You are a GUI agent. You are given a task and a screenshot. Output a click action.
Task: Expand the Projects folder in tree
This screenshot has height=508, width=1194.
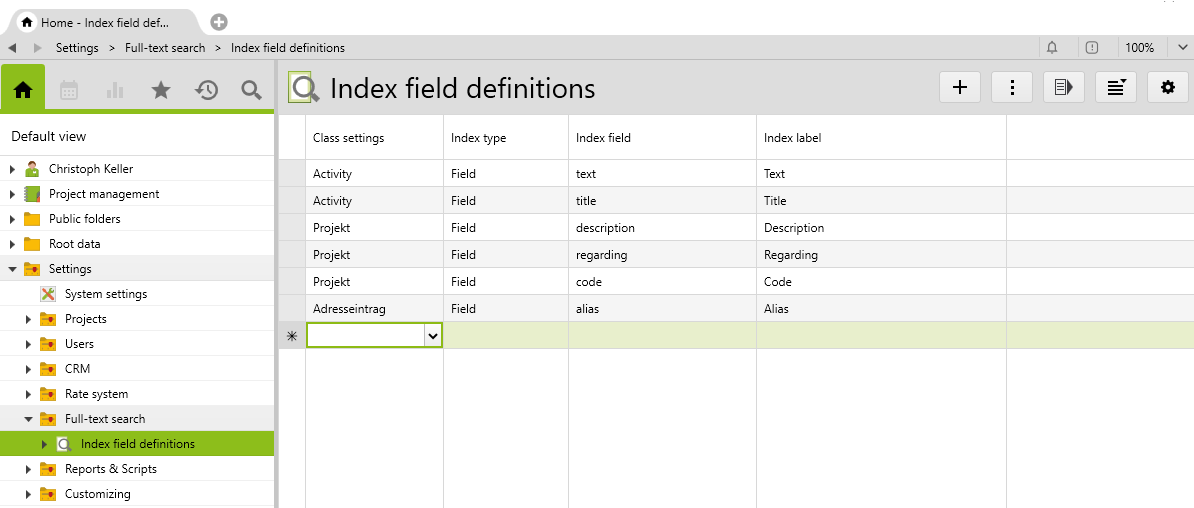(x=29, y=319)
